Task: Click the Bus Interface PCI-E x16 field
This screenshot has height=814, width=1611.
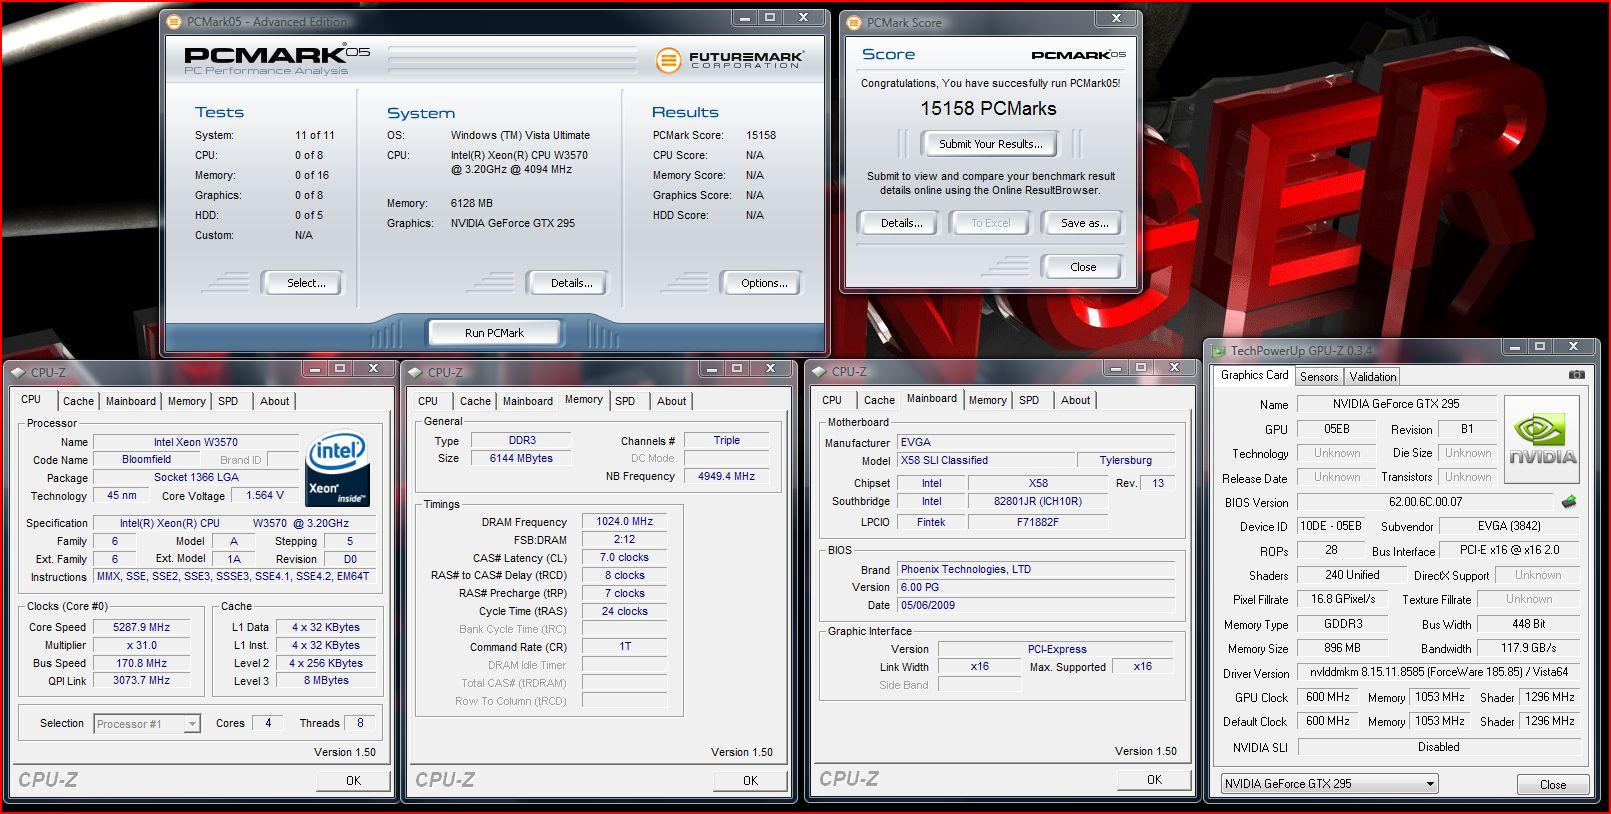Action: click(1509, 550)
